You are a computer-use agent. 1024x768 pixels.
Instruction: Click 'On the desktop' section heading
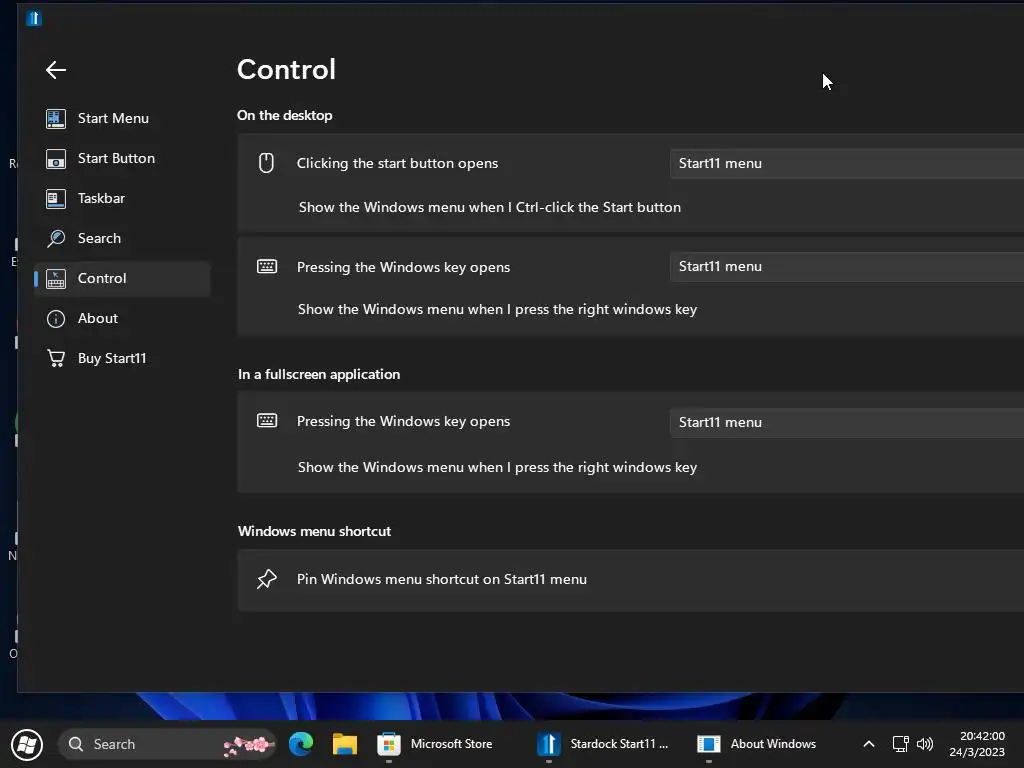coord(285,116)
